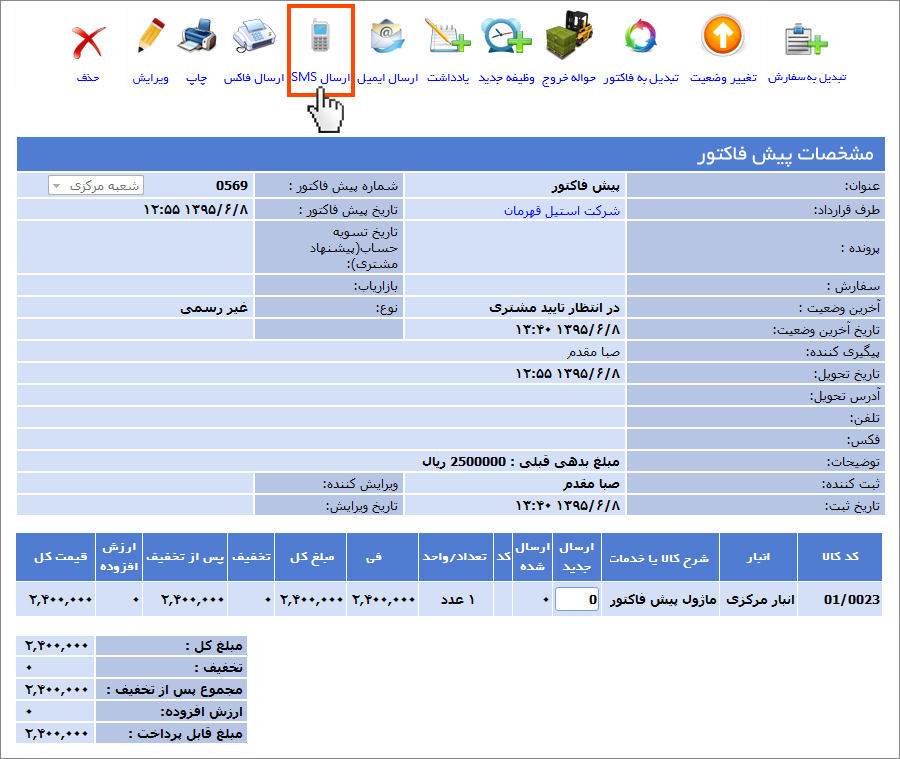
Task: Click the mobile phone SMS icon
Action: 320,36
